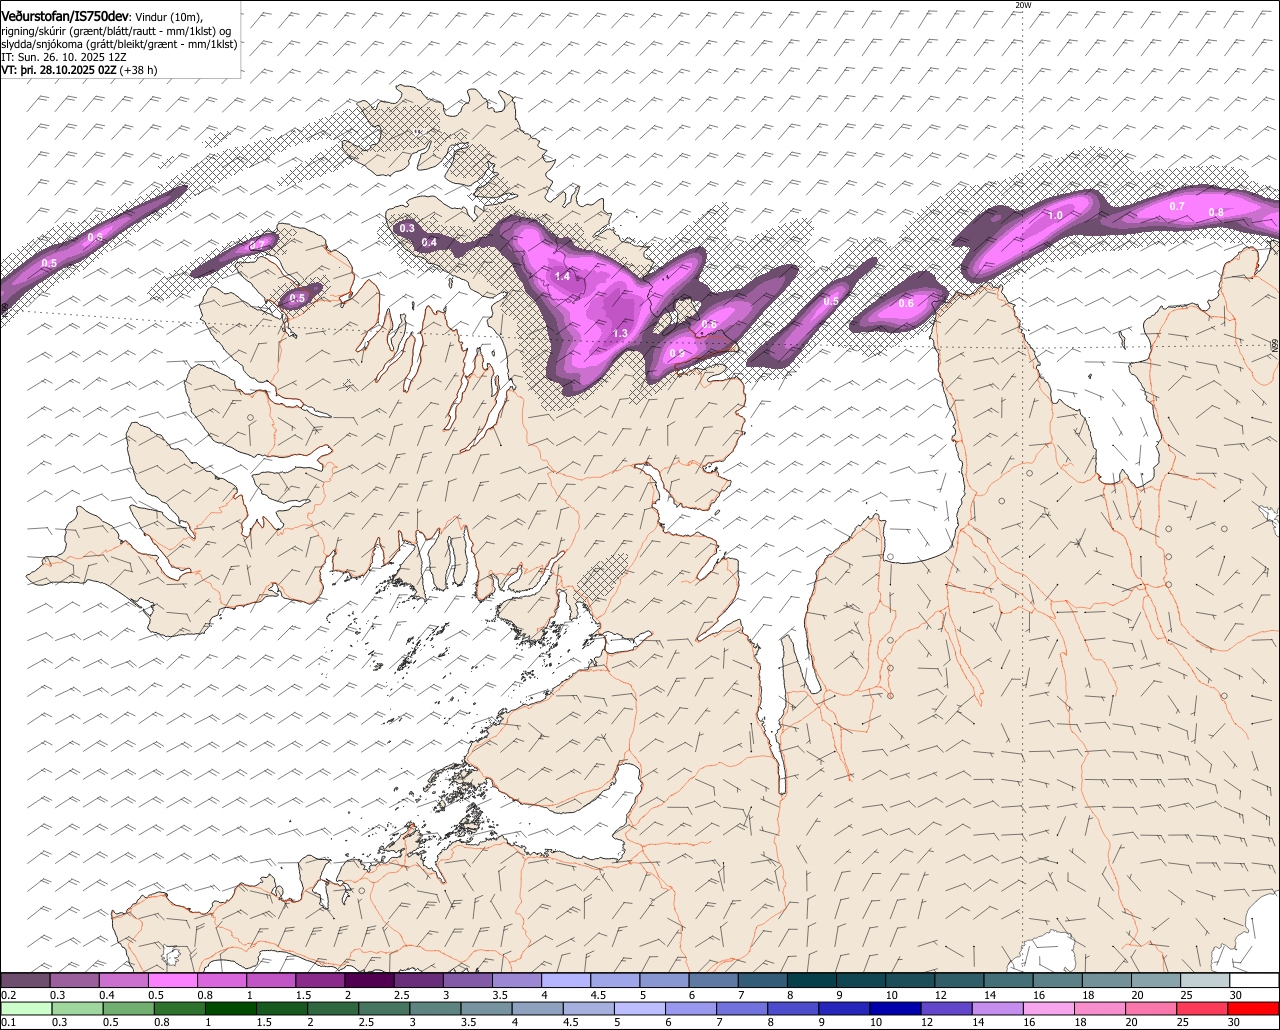This screenshot has height=1030, width=1280.
Task: Click the 30 label in the bottom legend row
Action: coord(1233,1022)
